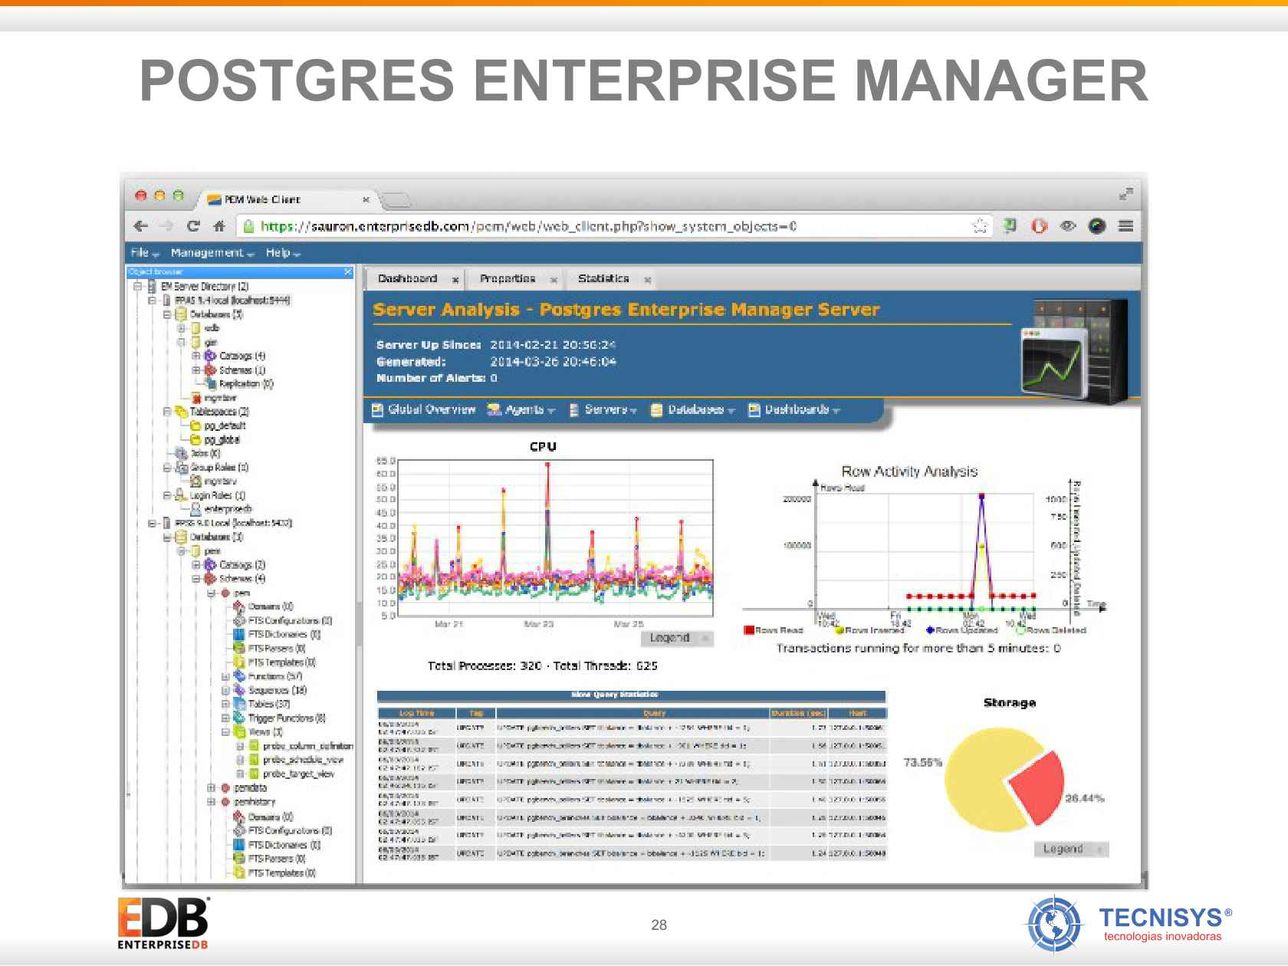This screenshot has width=1288, height=966.
Task: Select the Replication (0) tree icon
Action: 210,383
